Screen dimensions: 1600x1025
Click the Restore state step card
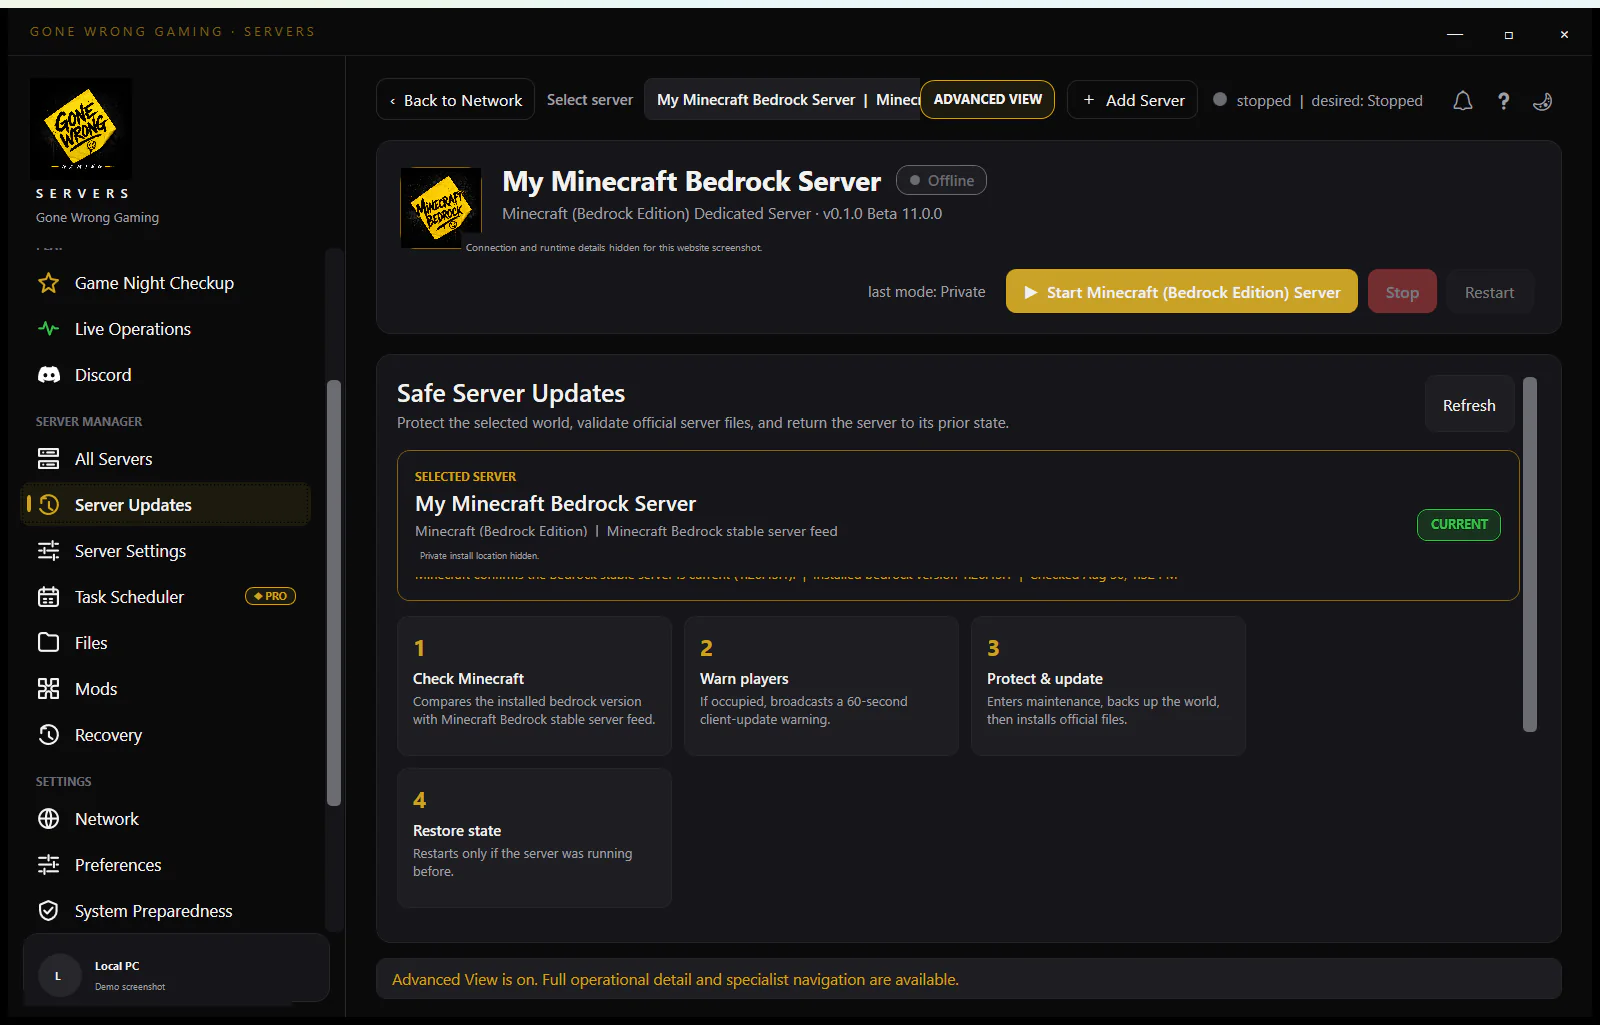click(x=534, y=838)
